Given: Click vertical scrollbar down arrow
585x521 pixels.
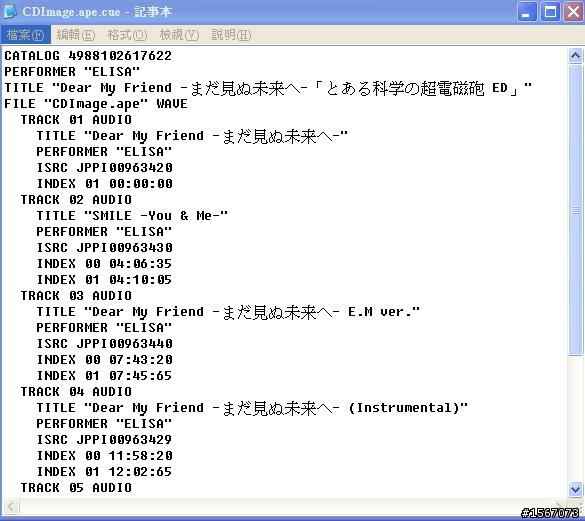Looking at the screenshot, I should [575, 489].
